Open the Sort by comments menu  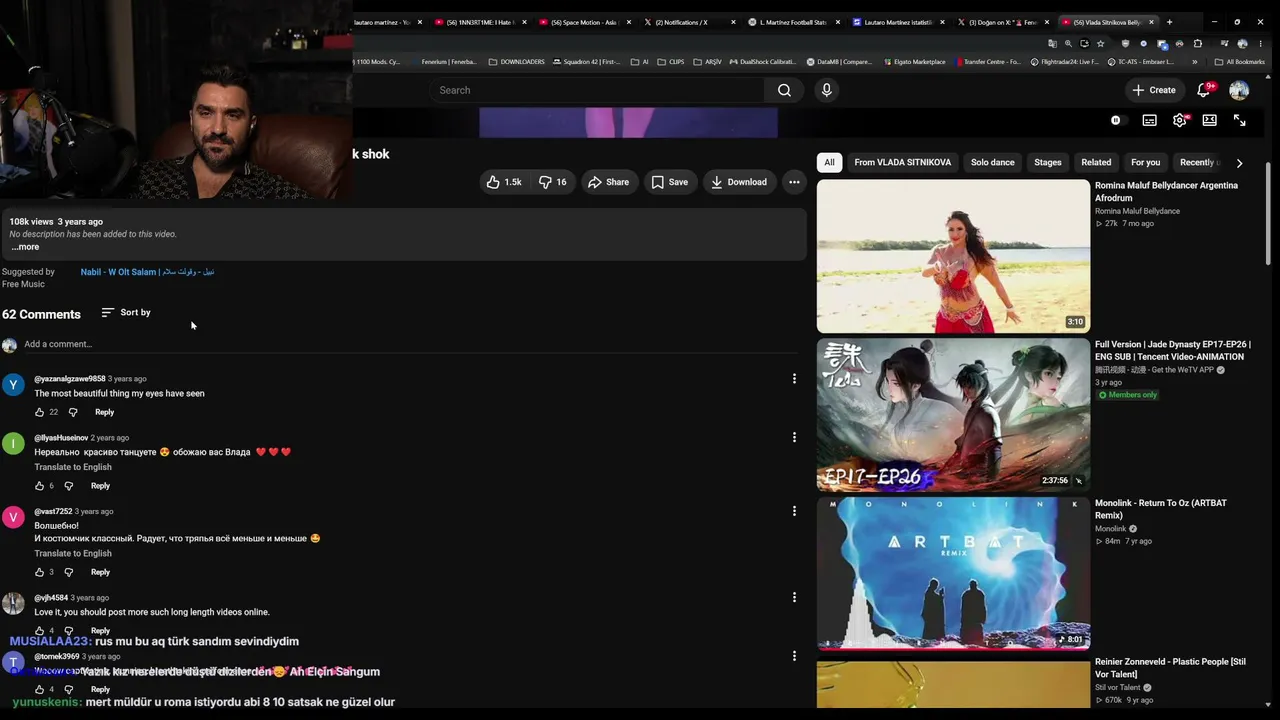point(126,313)
